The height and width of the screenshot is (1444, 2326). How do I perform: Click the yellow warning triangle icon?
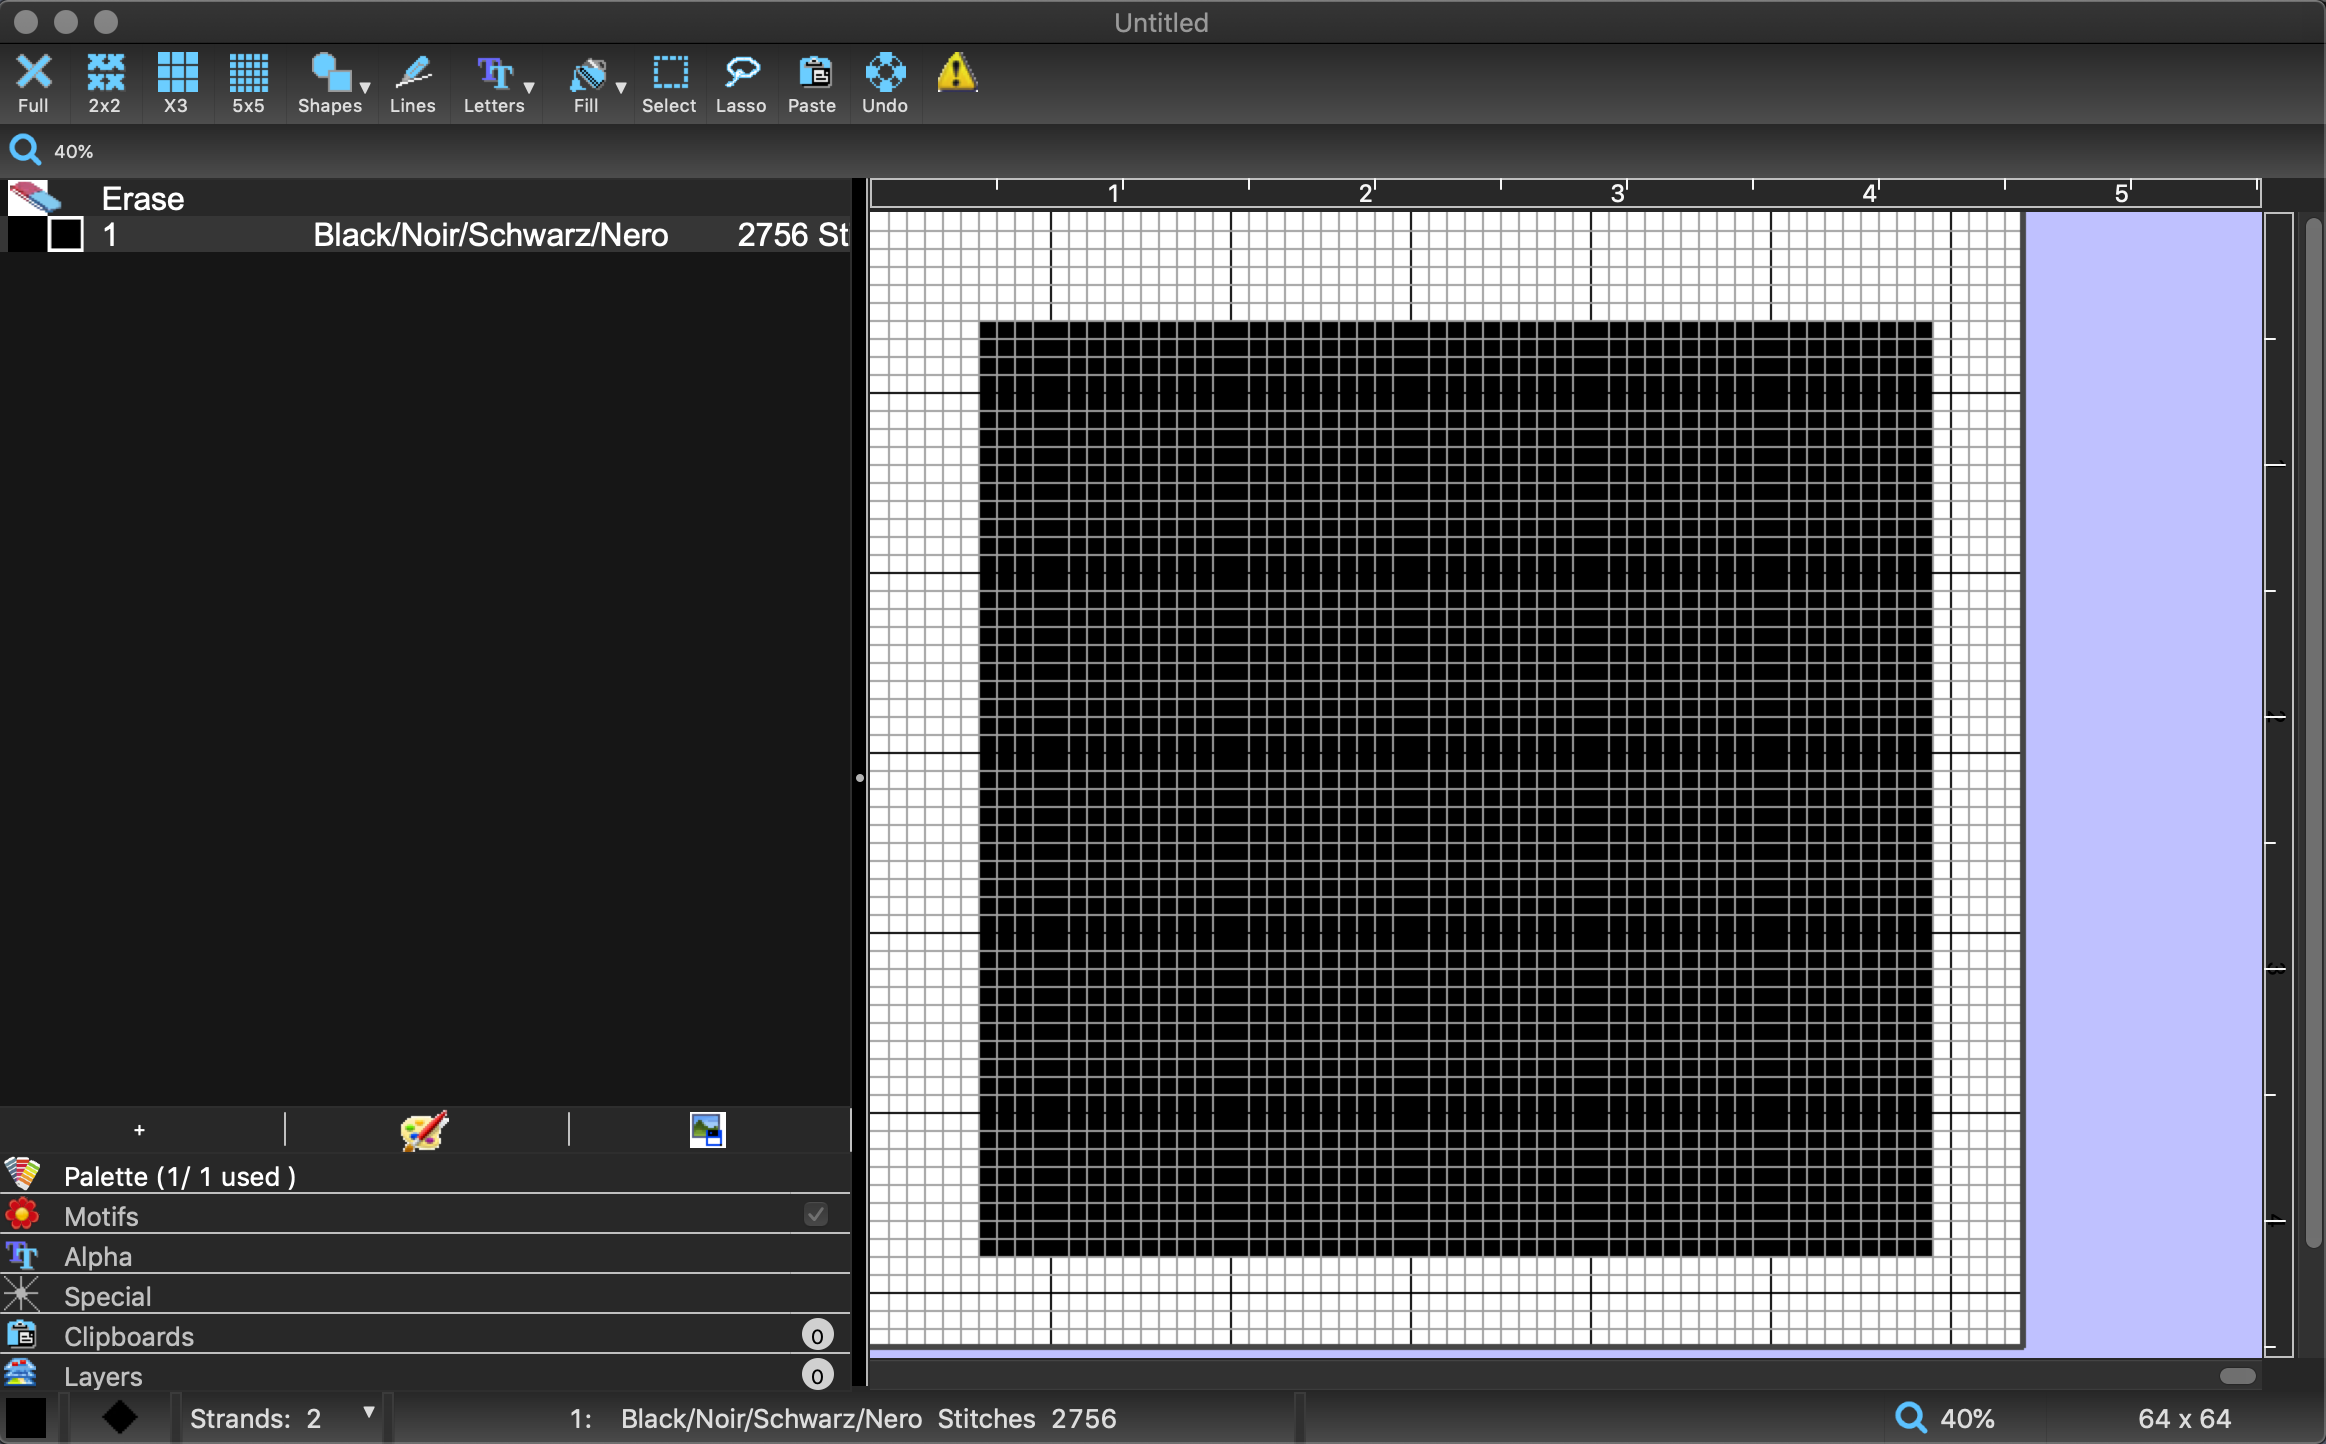point(956,73)
